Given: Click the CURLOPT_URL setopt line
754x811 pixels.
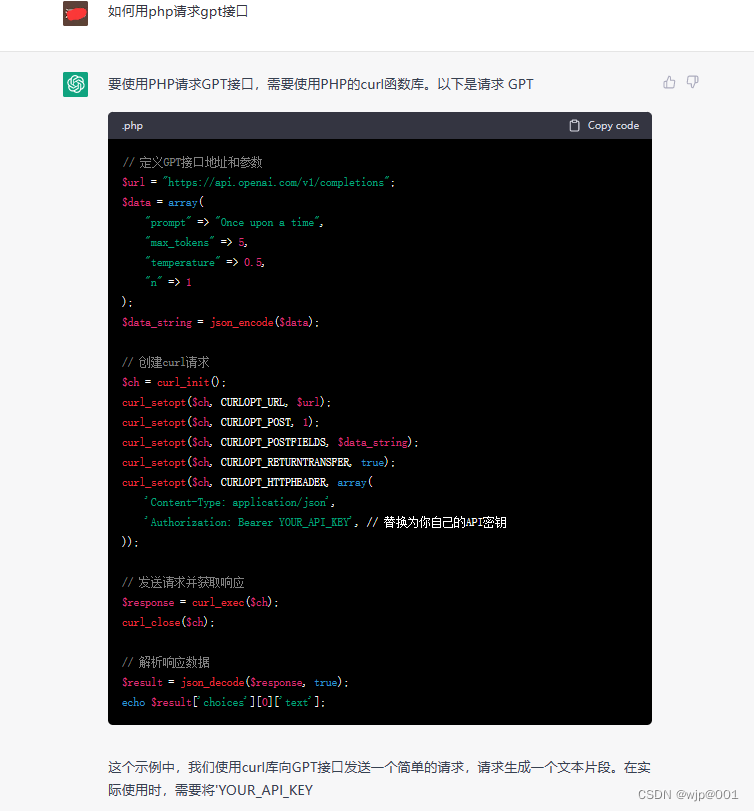Looking at the screenshot, I should [226, 402].
